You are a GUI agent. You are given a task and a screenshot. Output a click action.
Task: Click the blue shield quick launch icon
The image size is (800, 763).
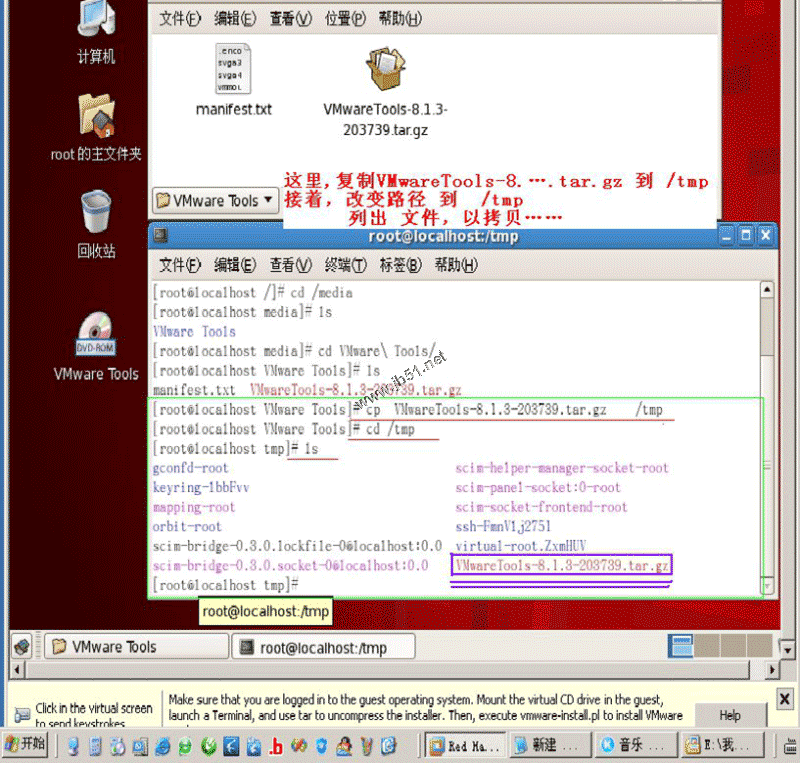click(x=321, y=746)
